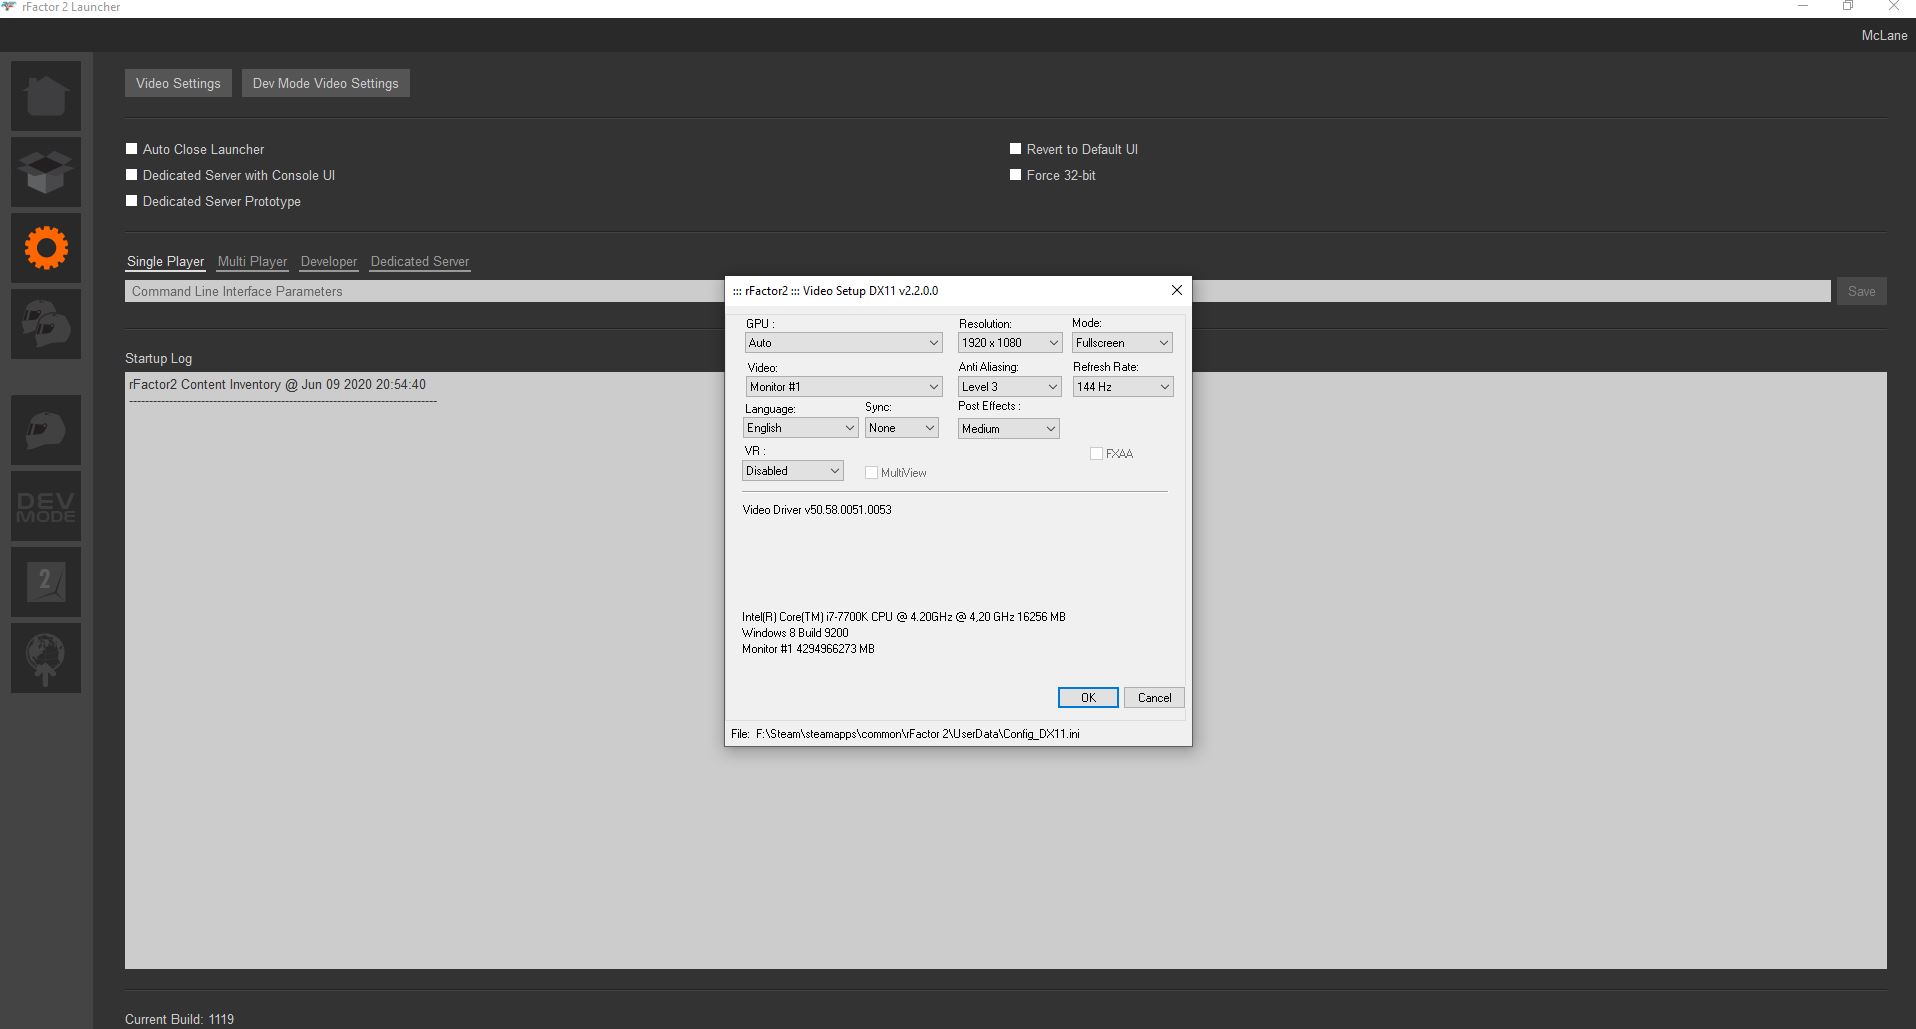Confirm video setup with OK
The height and width of the screenshot is (1029, 1916).
(1088, 698)
